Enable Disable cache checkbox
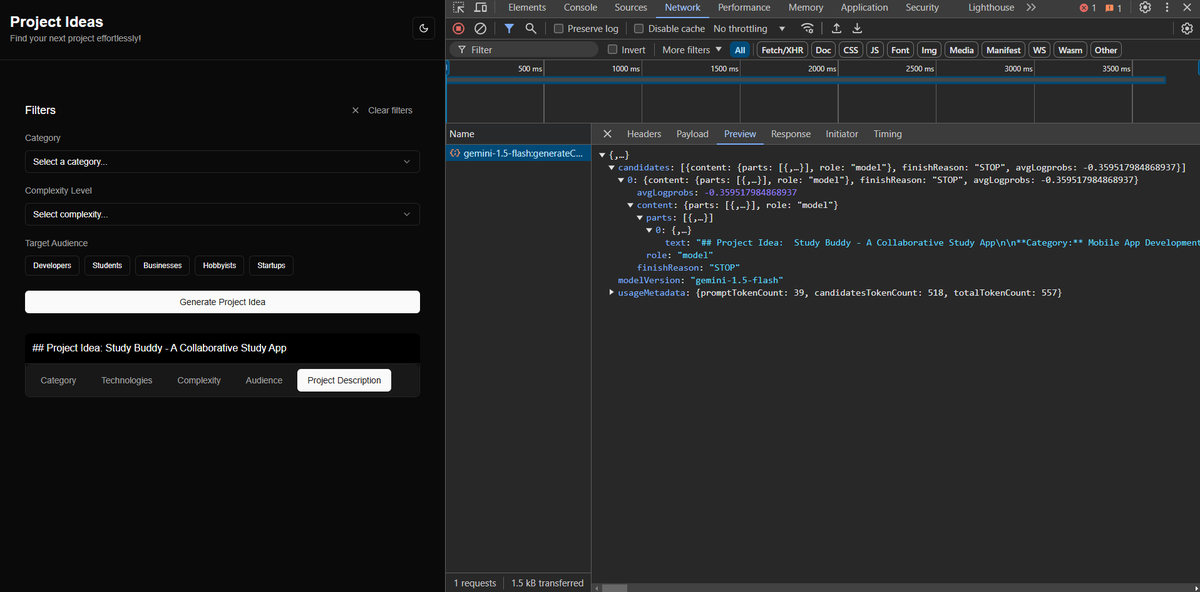The image size is (1200, 592). (639, 29)
